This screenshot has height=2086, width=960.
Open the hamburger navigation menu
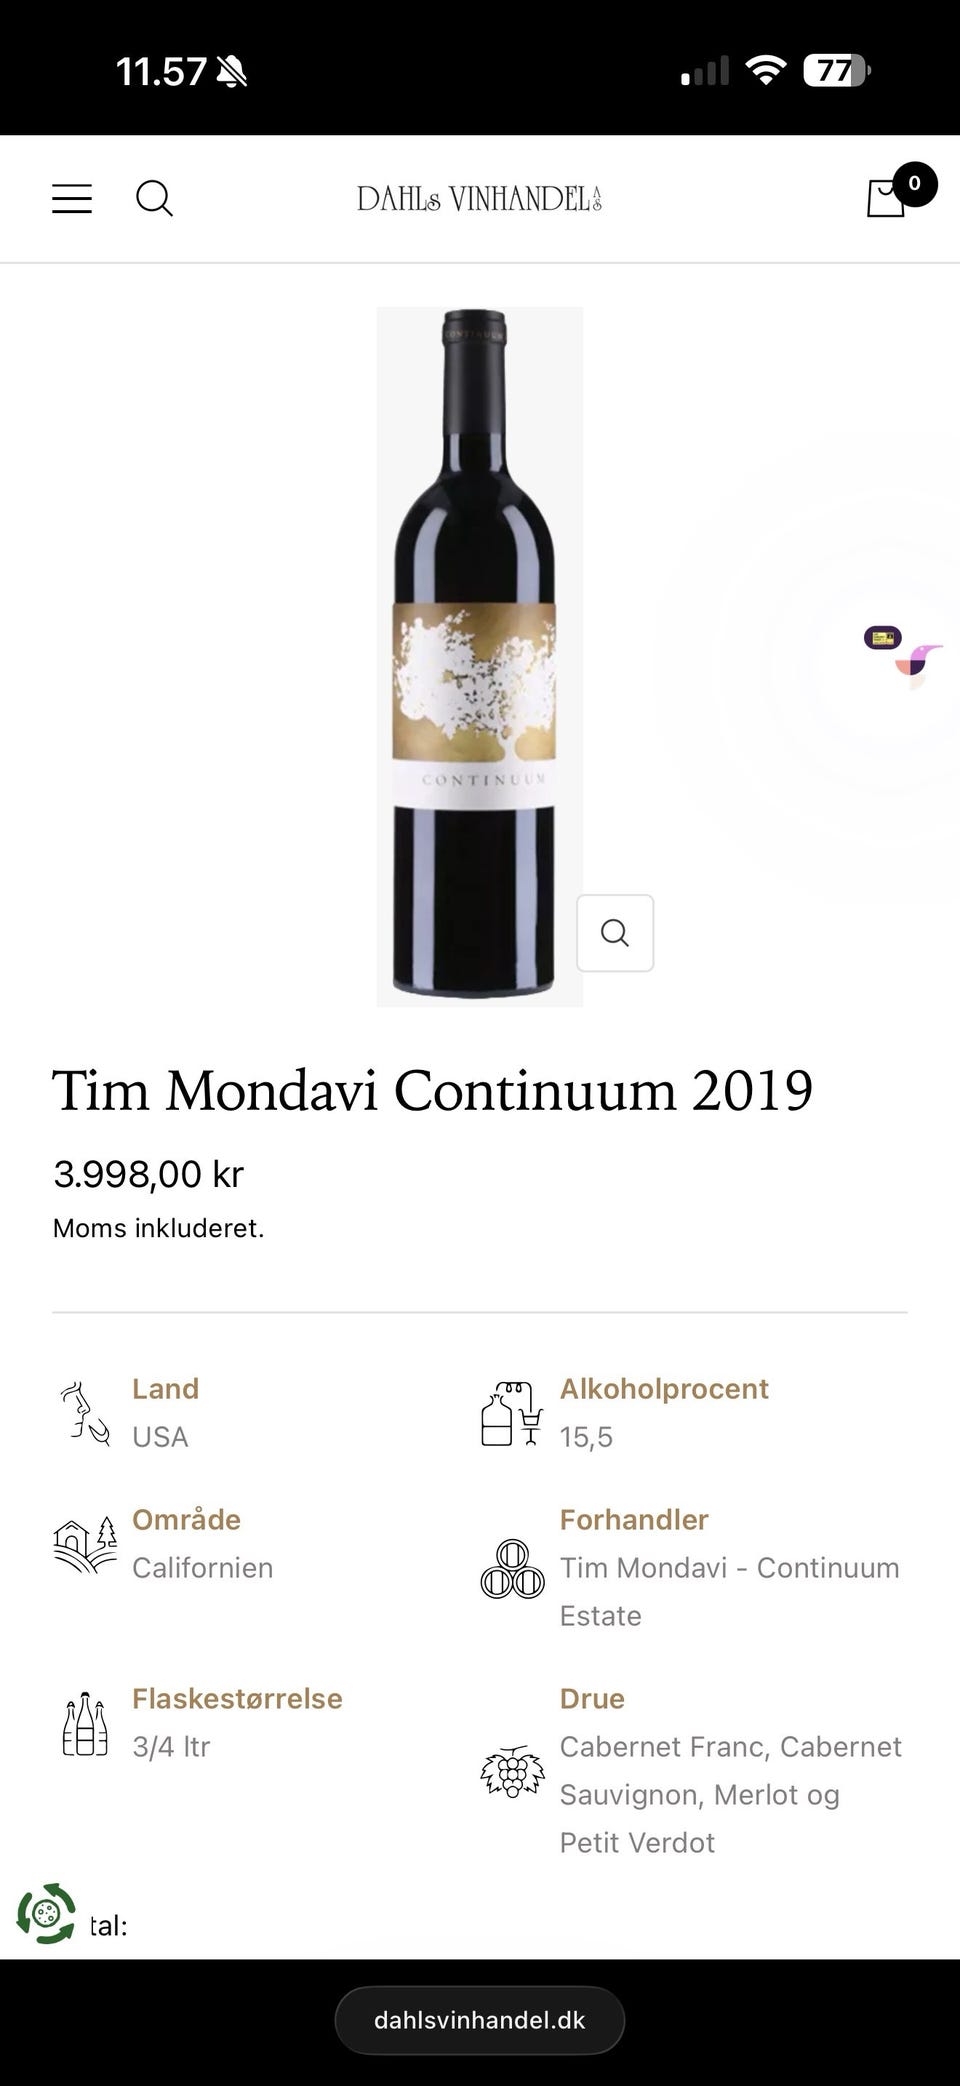[x=72, y=199]
